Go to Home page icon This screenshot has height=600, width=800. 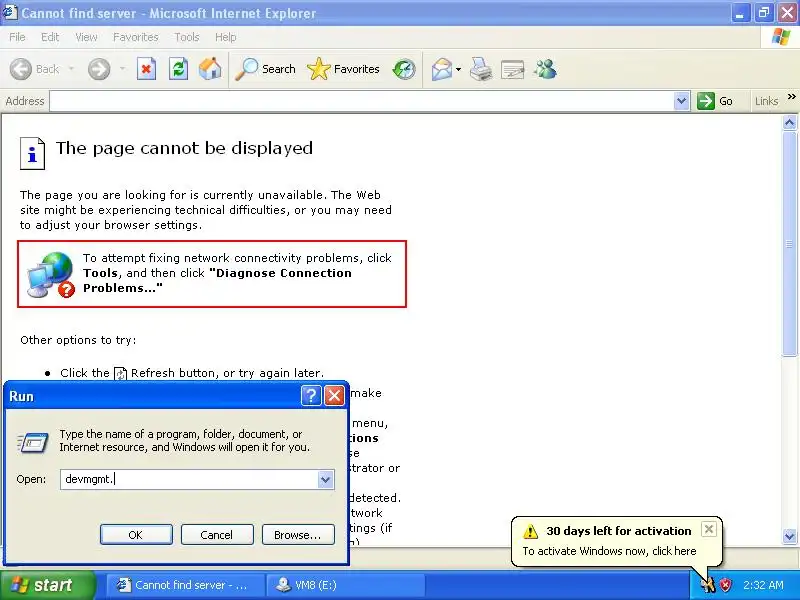[x=210, y=69]
